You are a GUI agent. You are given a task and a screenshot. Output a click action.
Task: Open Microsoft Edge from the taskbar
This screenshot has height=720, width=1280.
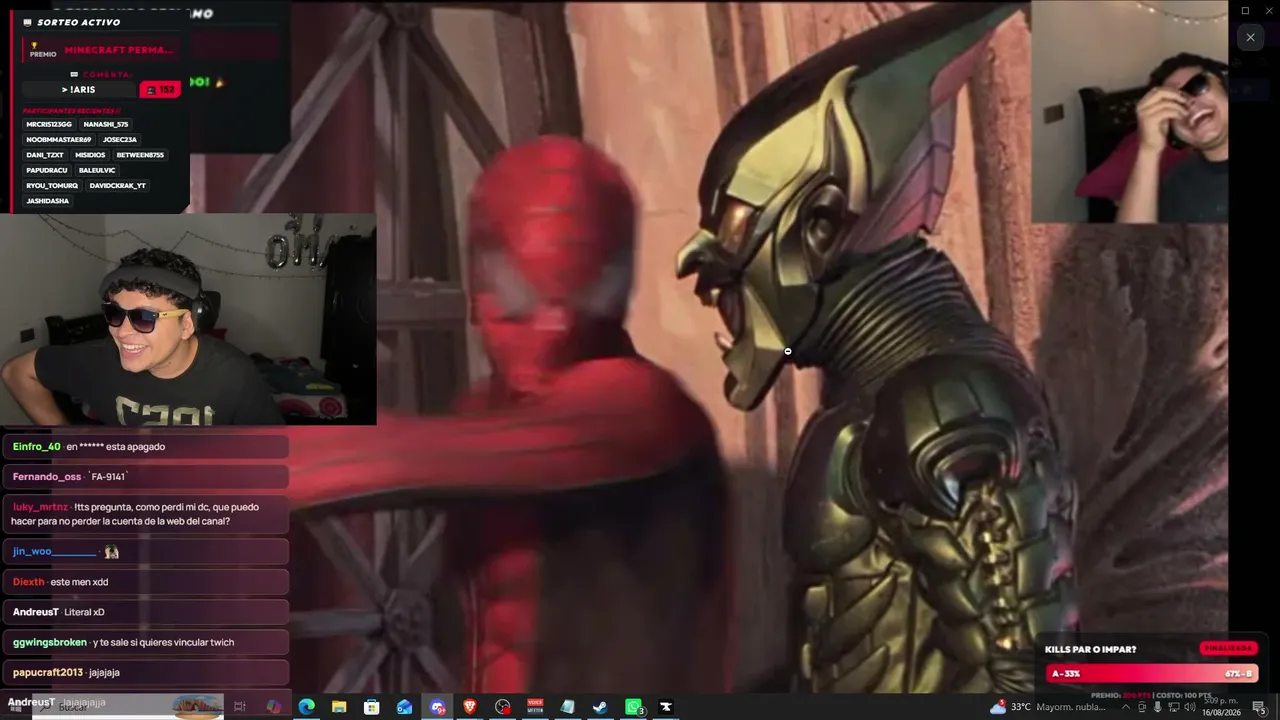[306, 707]
